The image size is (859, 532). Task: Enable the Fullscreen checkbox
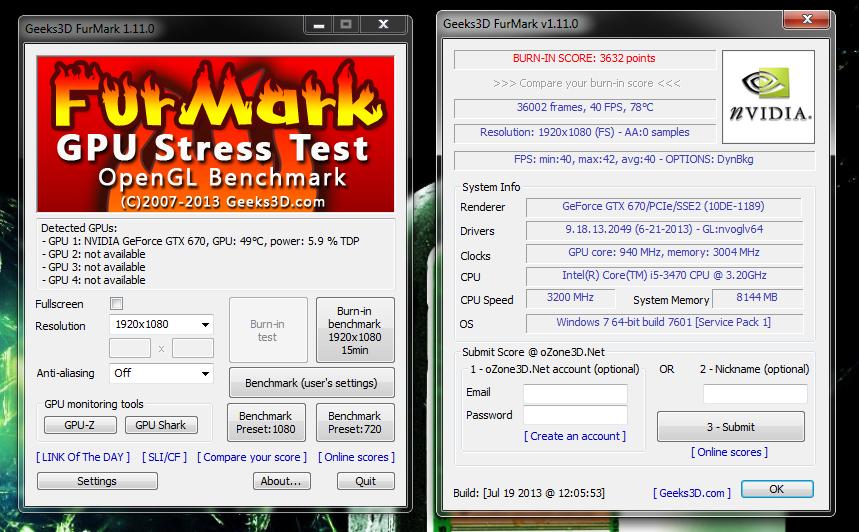tap(117, 304)
